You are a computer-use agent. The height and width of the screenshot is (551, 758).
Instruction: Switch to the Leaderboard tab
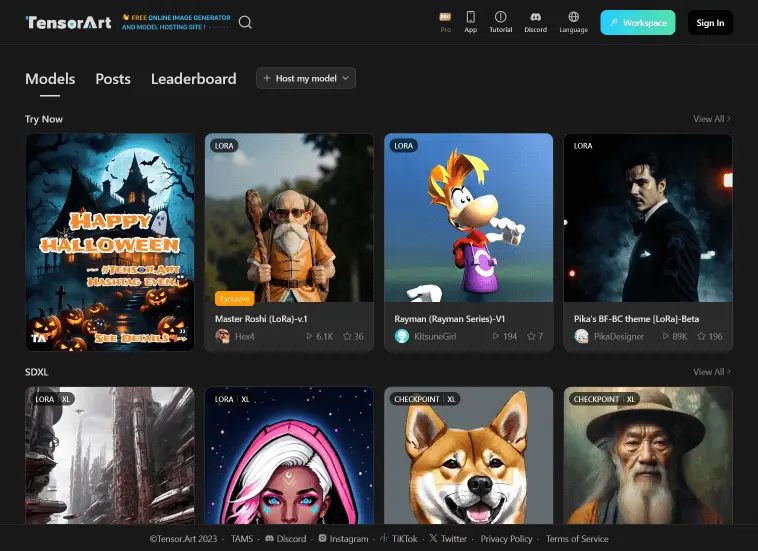coord(193,79)
